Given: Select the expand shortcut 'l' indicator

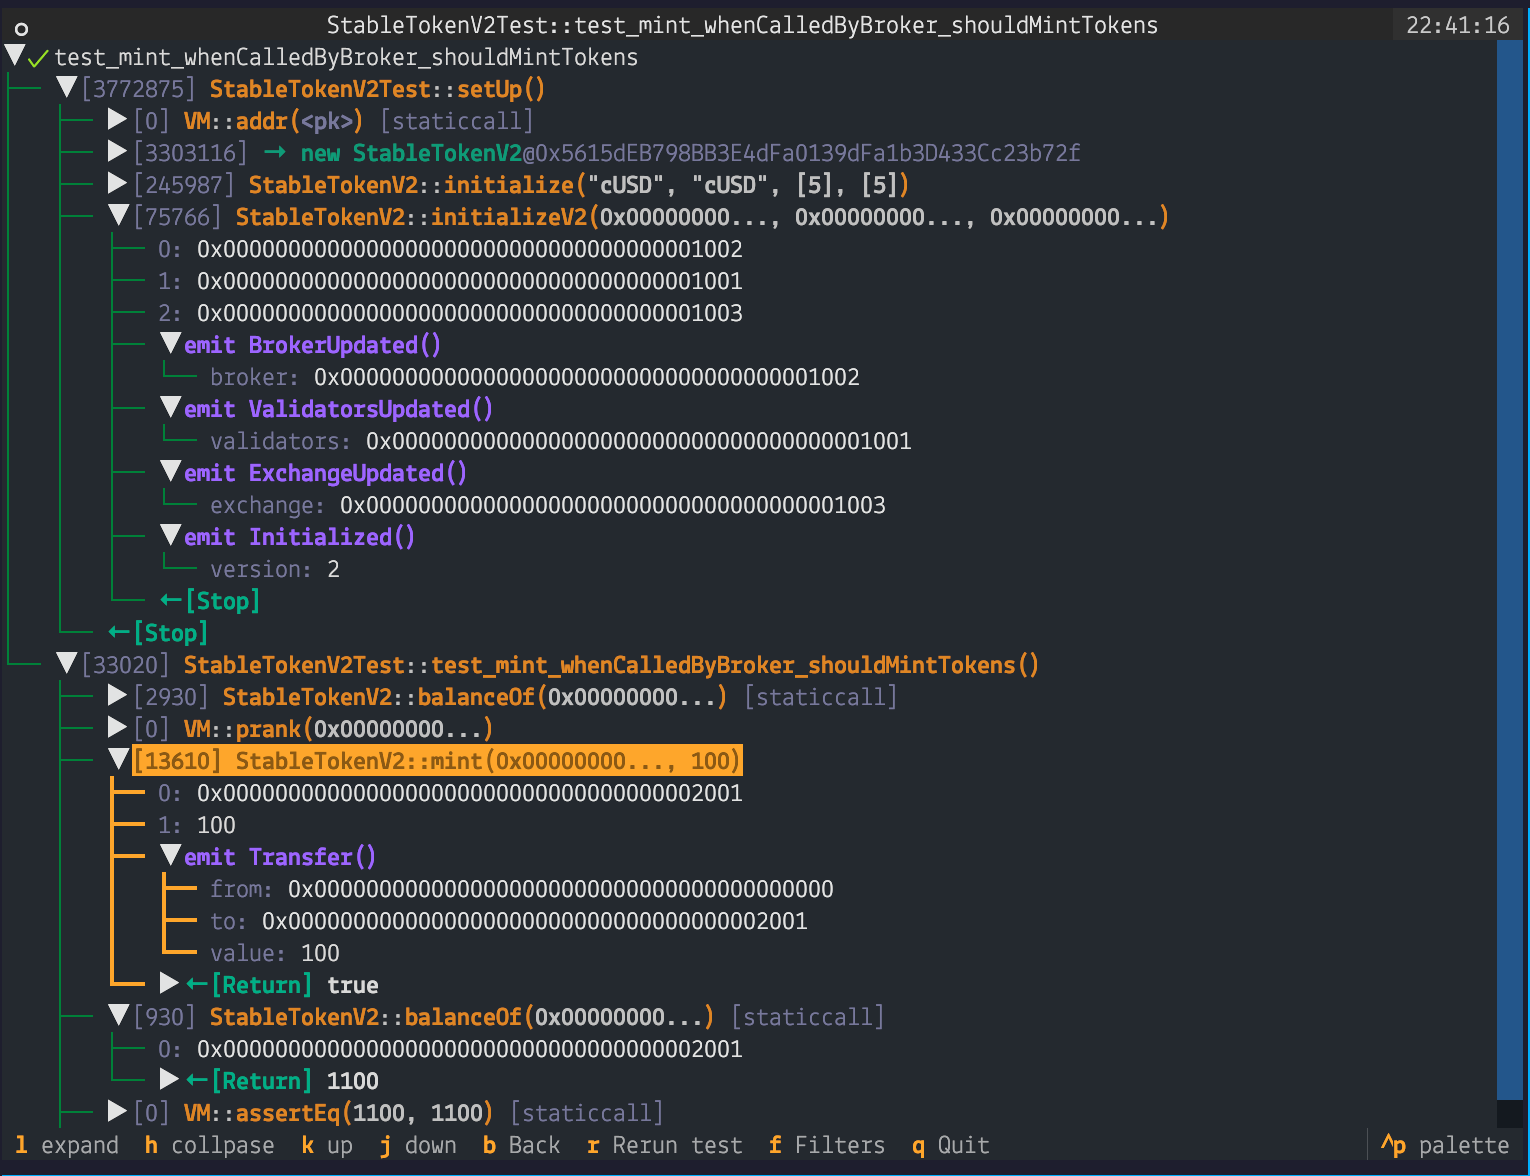Looking at the screenshot, I should pos(22,1145).
